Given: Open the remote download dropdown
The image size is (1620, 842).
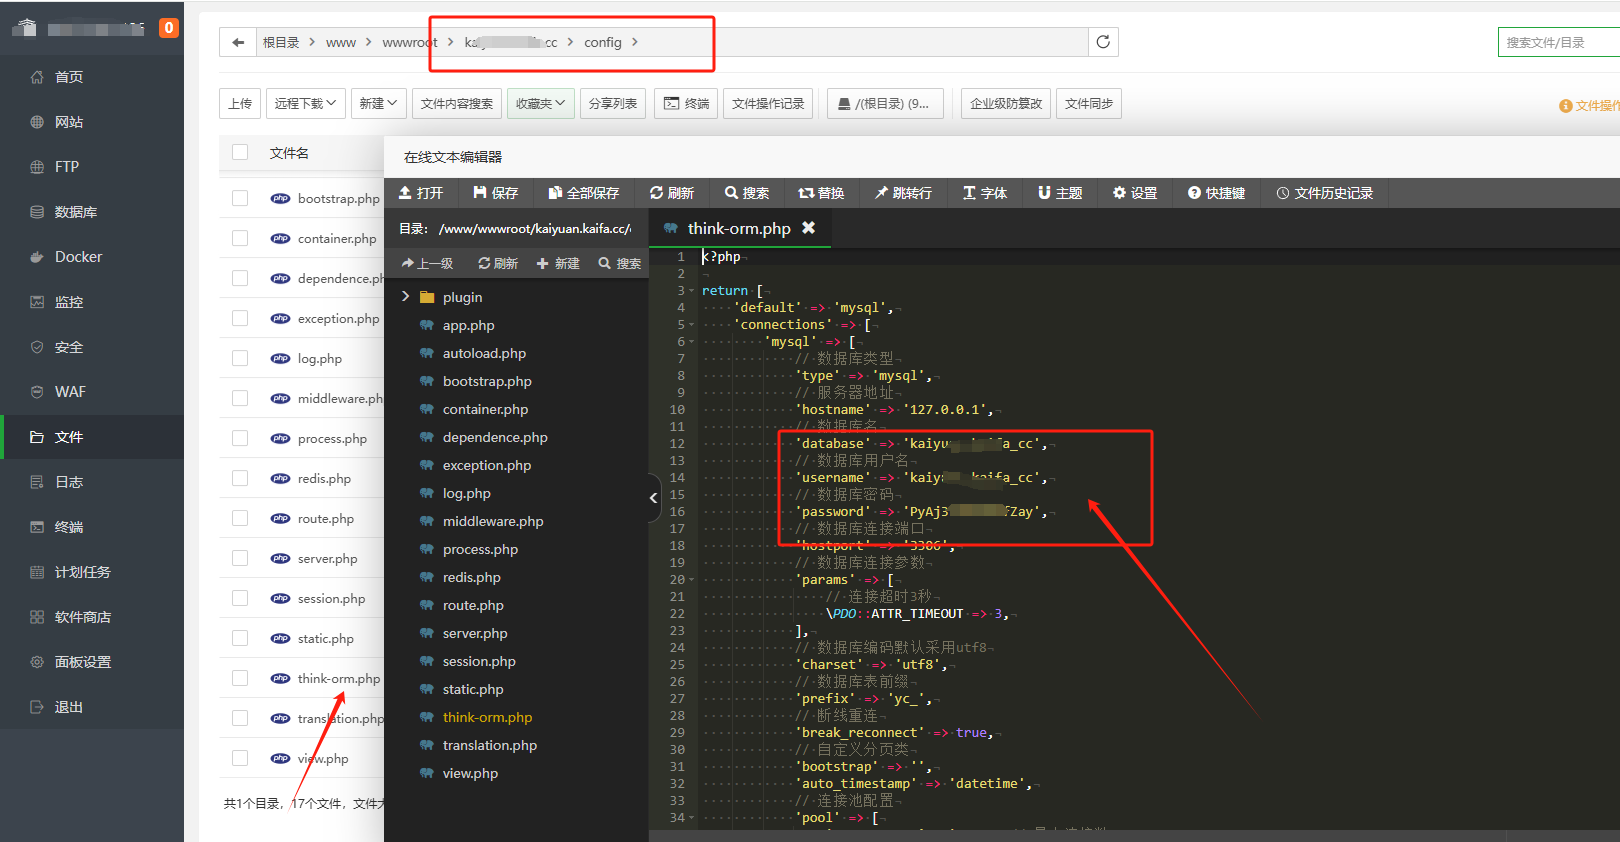Looking at the screenshot, I should coord(306,104).
